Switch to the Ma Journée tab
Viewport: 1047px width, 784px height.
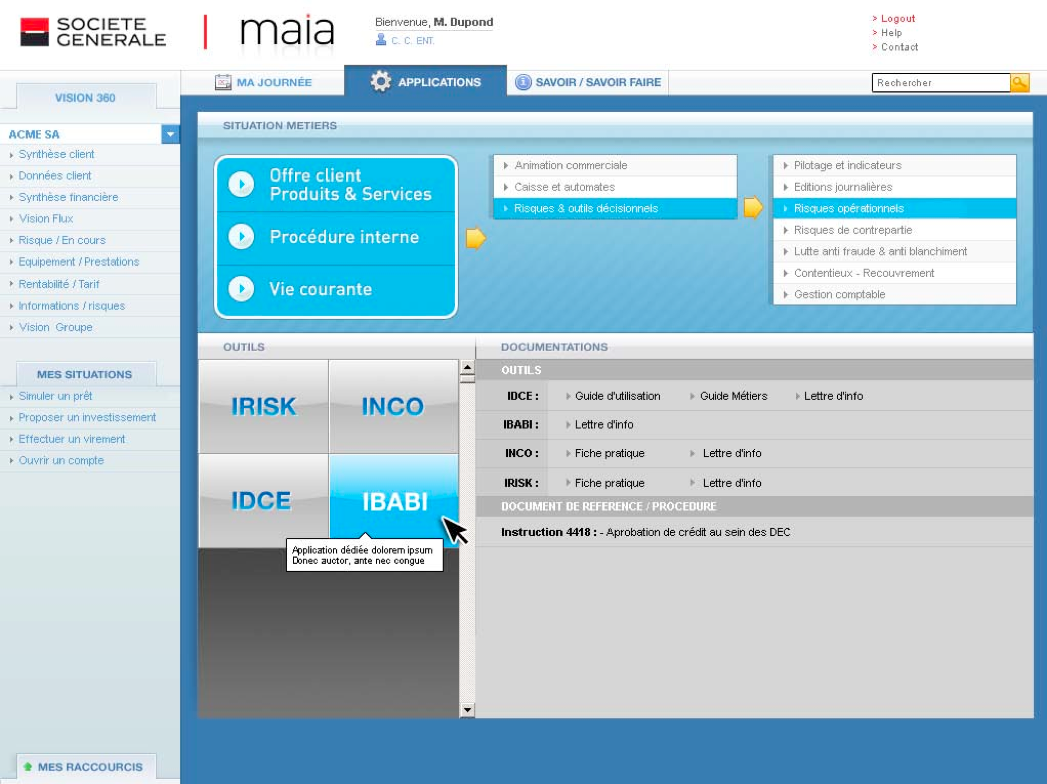[x=264, y=82]
